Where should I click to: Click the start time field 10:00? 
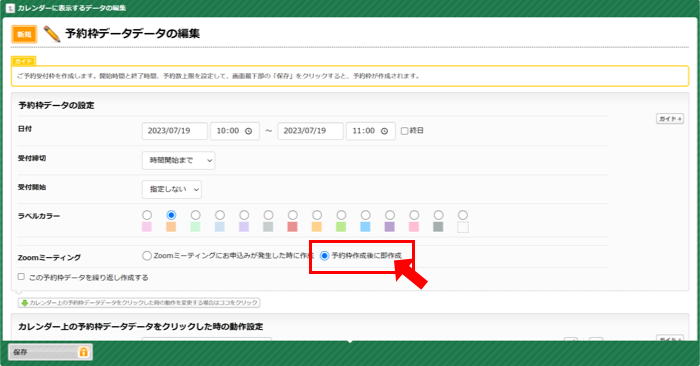tap(235, 131)
